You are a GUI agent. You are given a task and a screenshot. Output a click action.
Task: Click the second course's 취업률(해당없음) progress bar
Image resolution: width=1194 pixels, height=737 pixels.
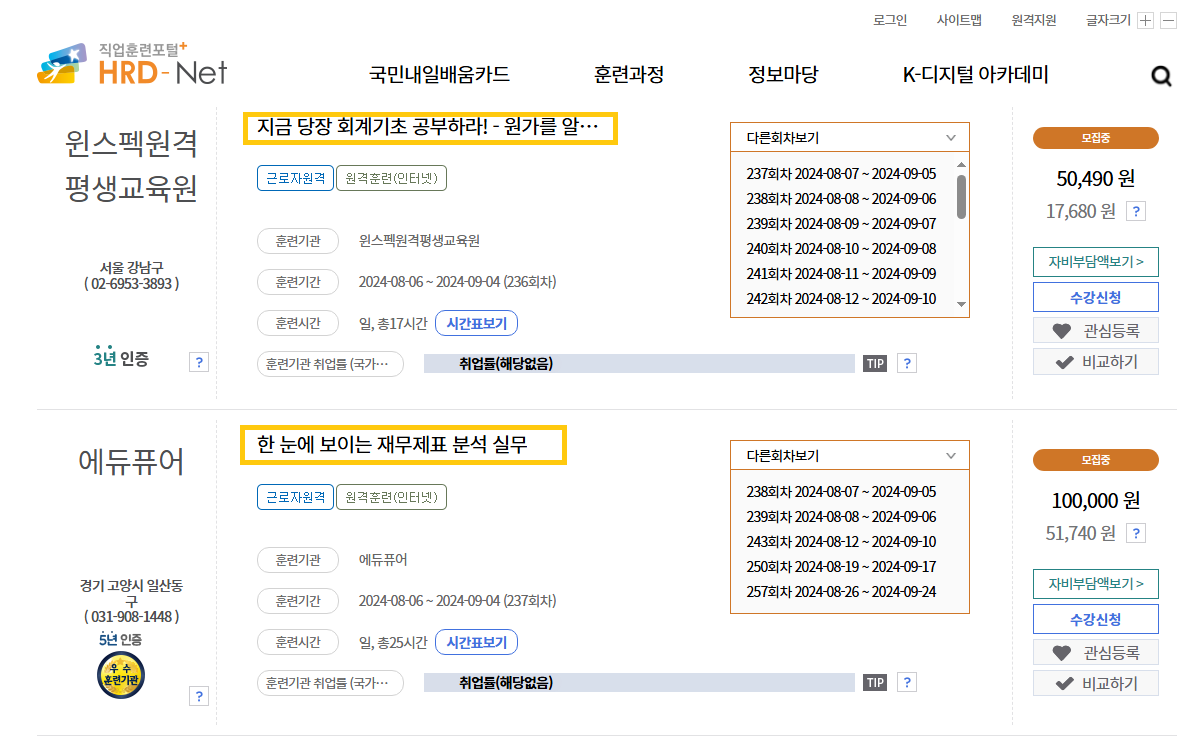click(x=639, y=683)
